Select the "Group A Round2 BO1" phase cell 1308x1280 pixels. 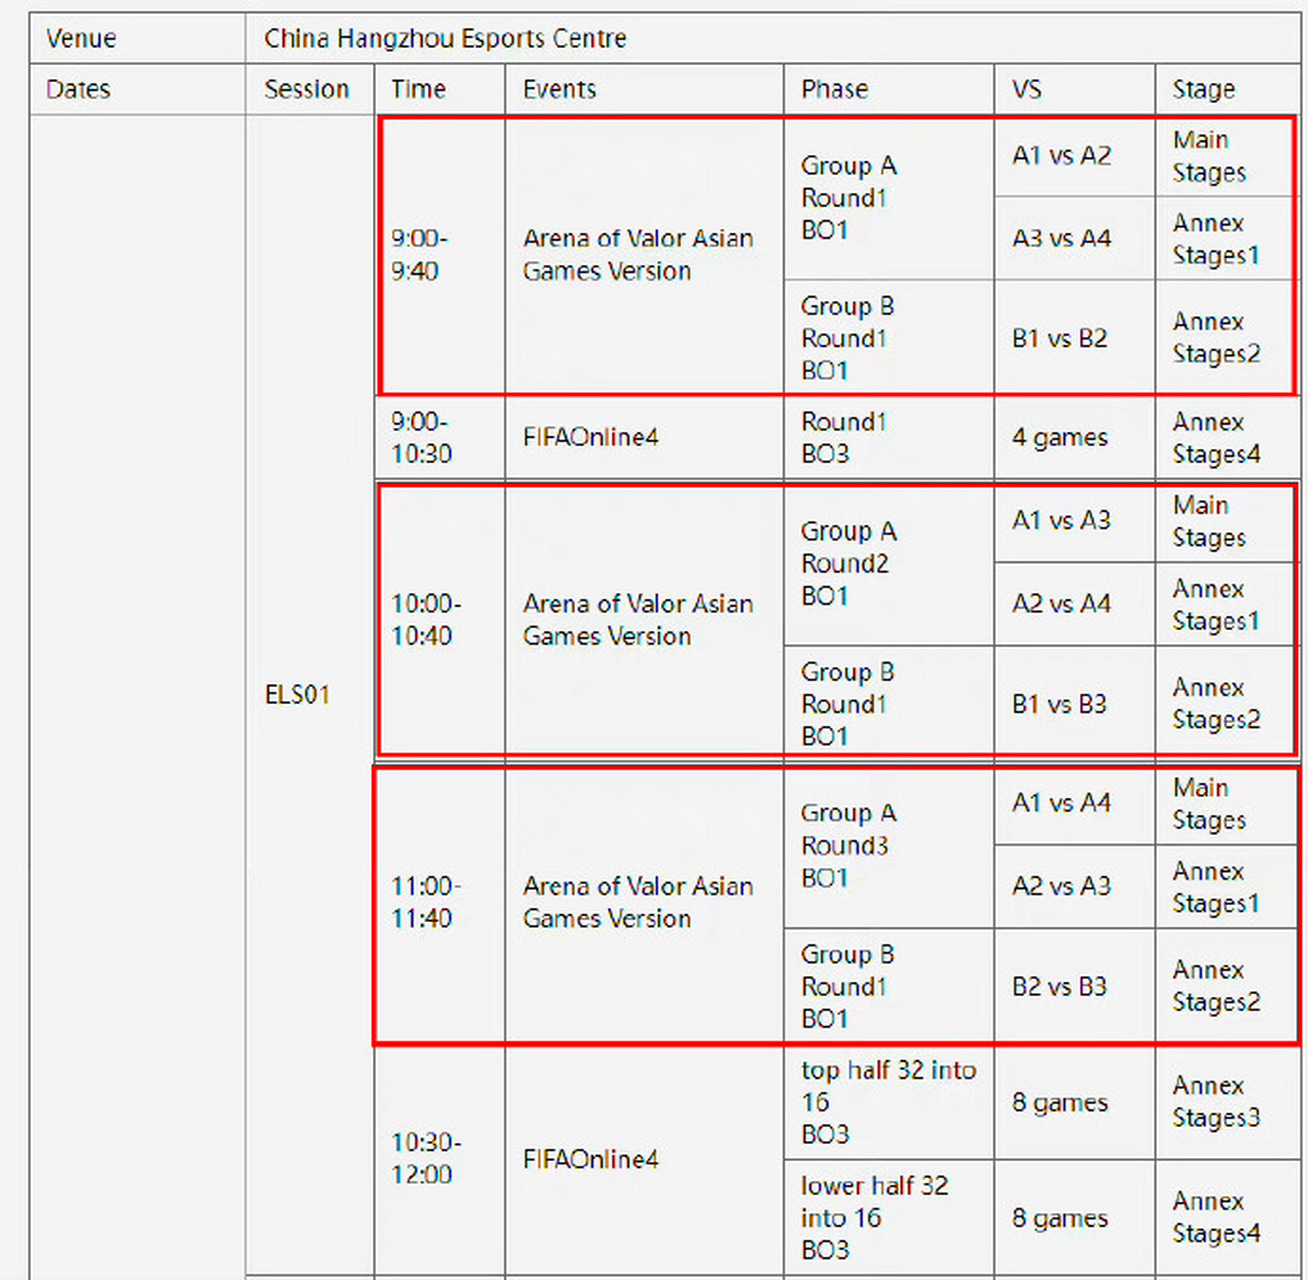[x=889, y=564]
